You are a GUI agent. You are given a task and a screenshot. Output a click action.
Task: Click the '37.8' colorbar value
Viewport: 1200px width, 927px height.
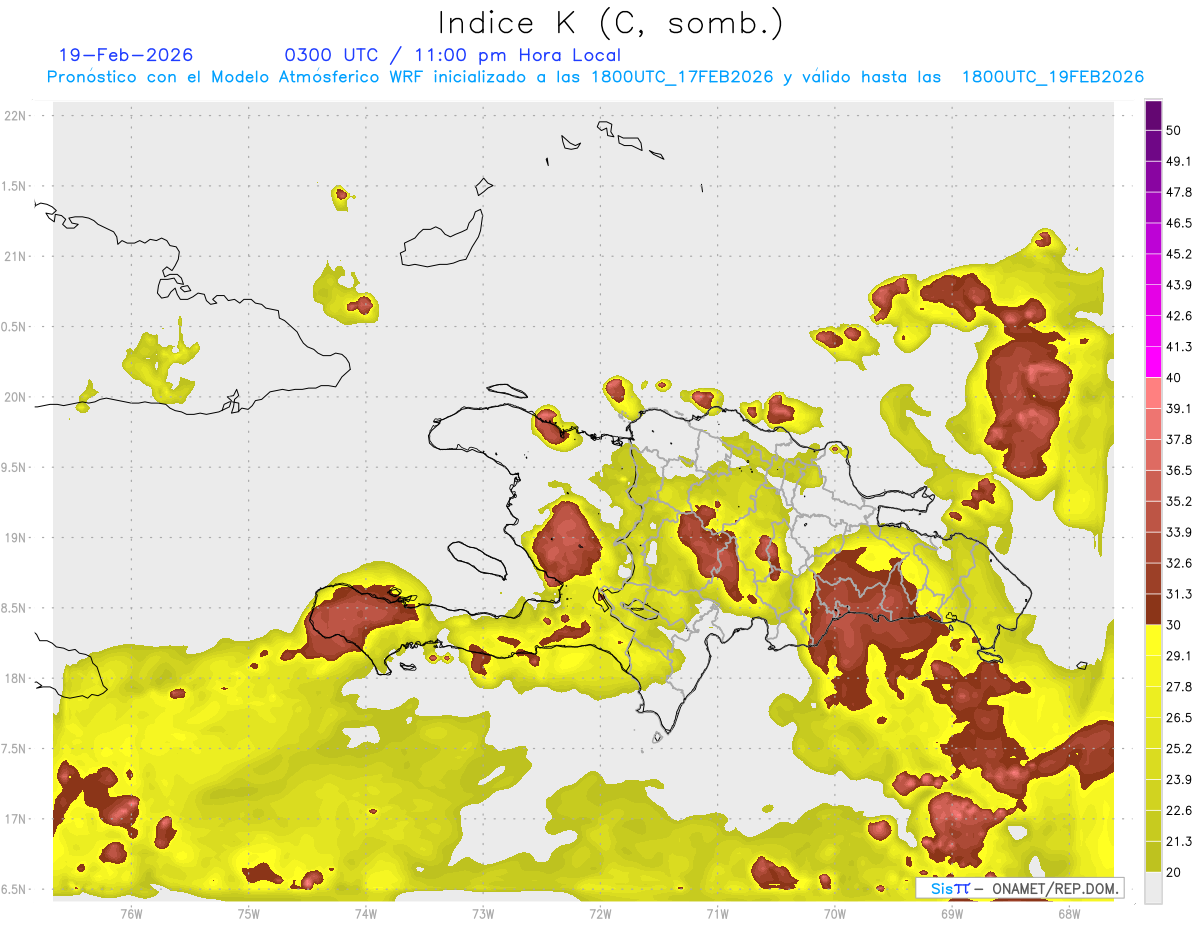coord(1178,439)
